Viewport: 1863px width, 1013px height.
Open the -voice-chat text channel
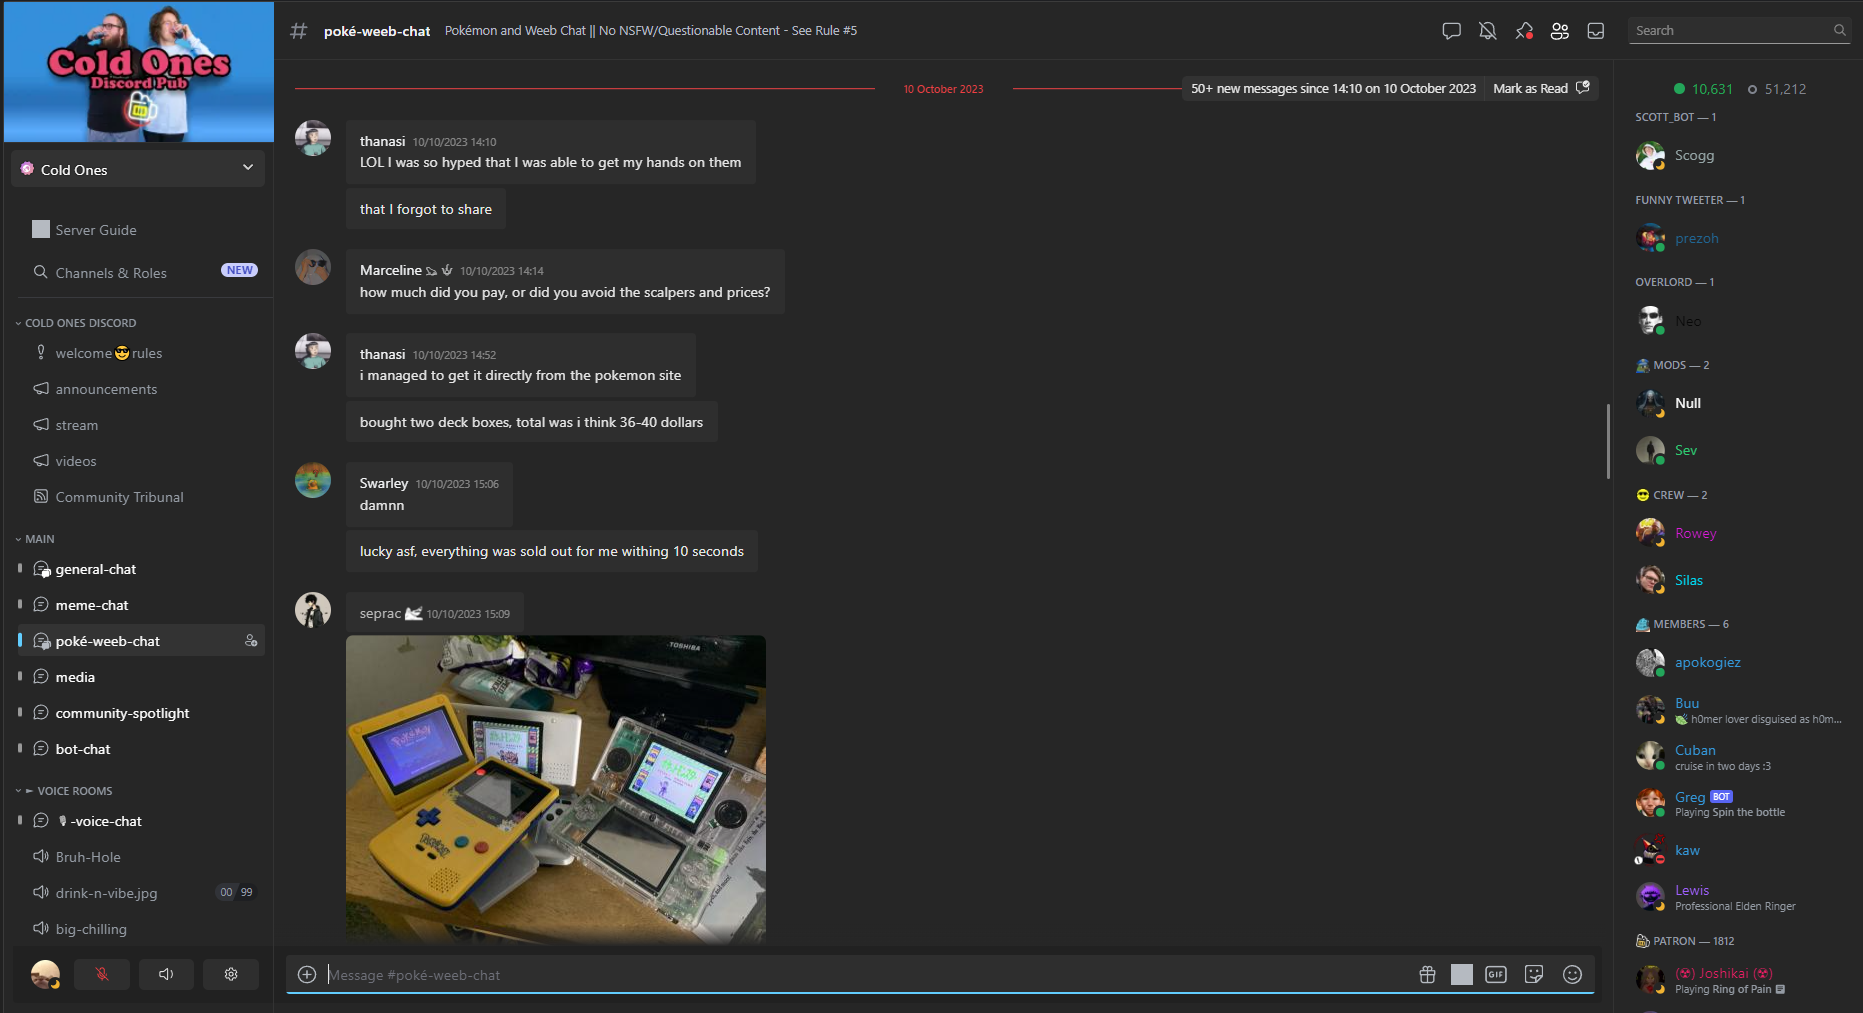click(141, 821)
